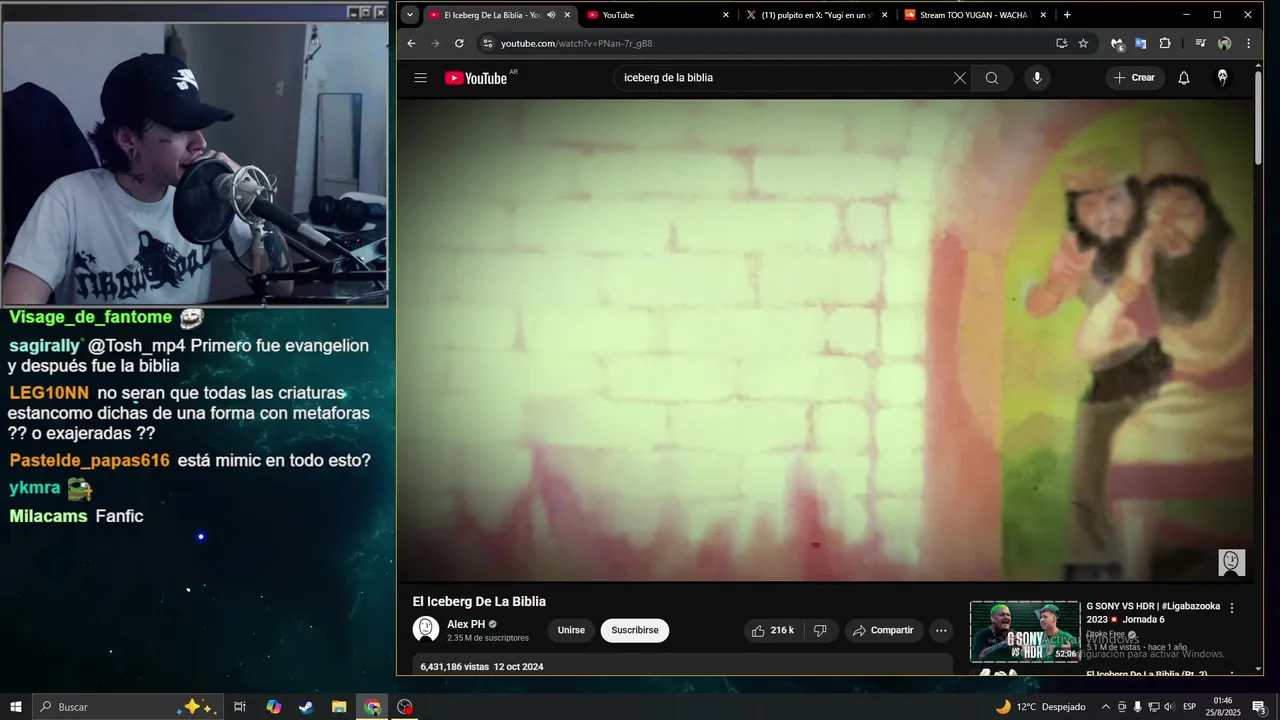This screenshot has height=720, width=1280.
Task: Like the video showing 216 k
Action: pyautogui.click(x=773, y=631)
